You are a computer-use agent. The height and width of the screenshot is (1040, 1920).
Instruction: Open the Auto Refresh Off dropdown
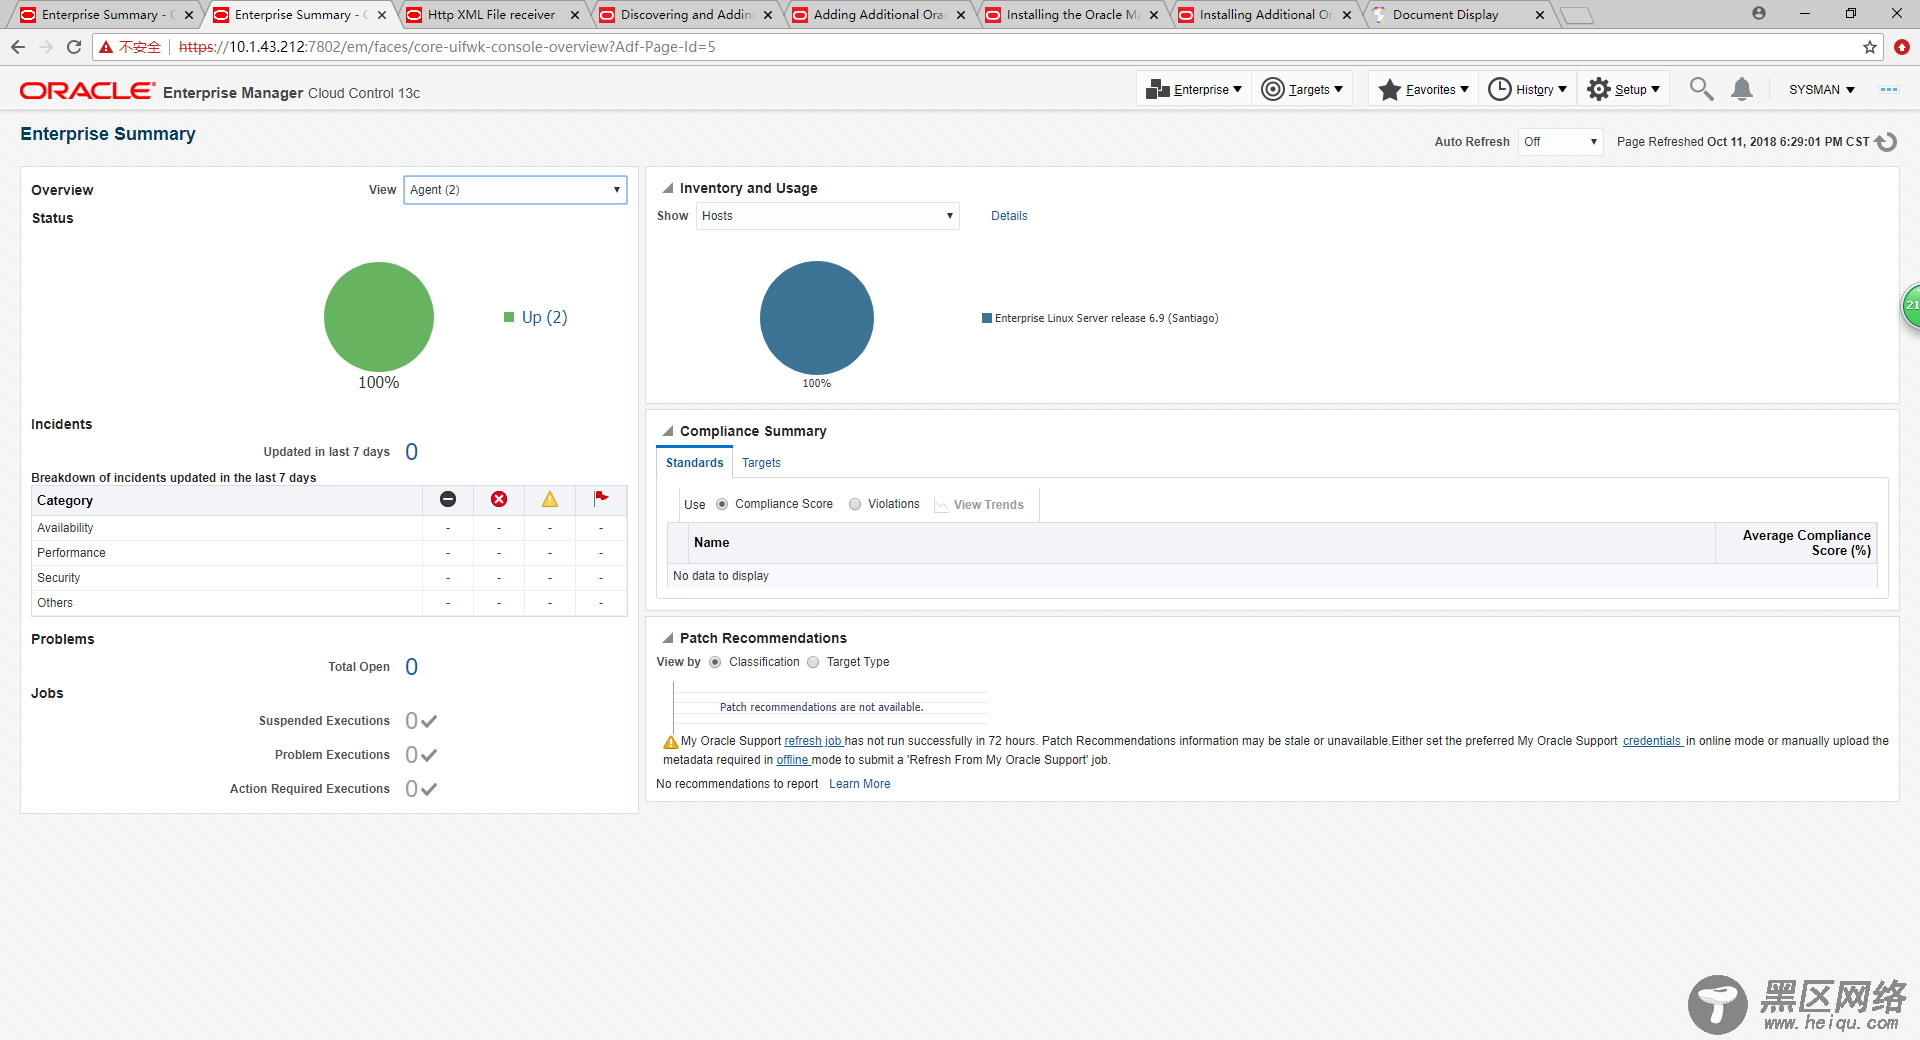pos(1560,142)
